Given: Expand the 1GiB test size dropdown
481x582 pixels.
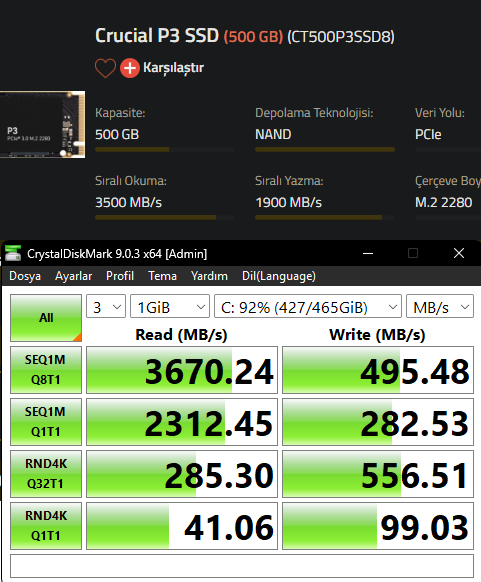Looking at the screenshot, I should coord(170,307).
